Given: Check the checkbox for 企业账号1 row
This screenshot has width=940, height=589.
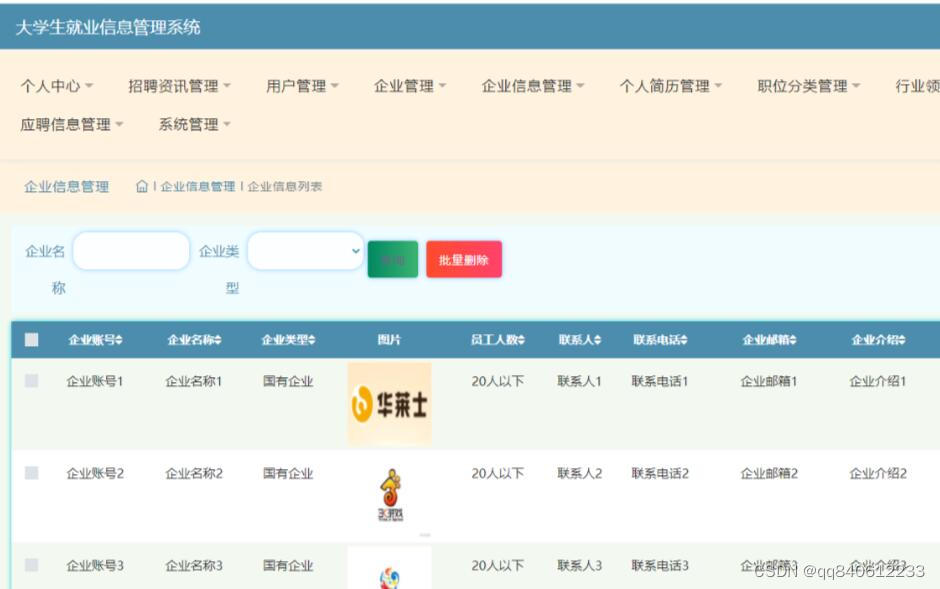Looking at the screenshot, I should 31,381.
